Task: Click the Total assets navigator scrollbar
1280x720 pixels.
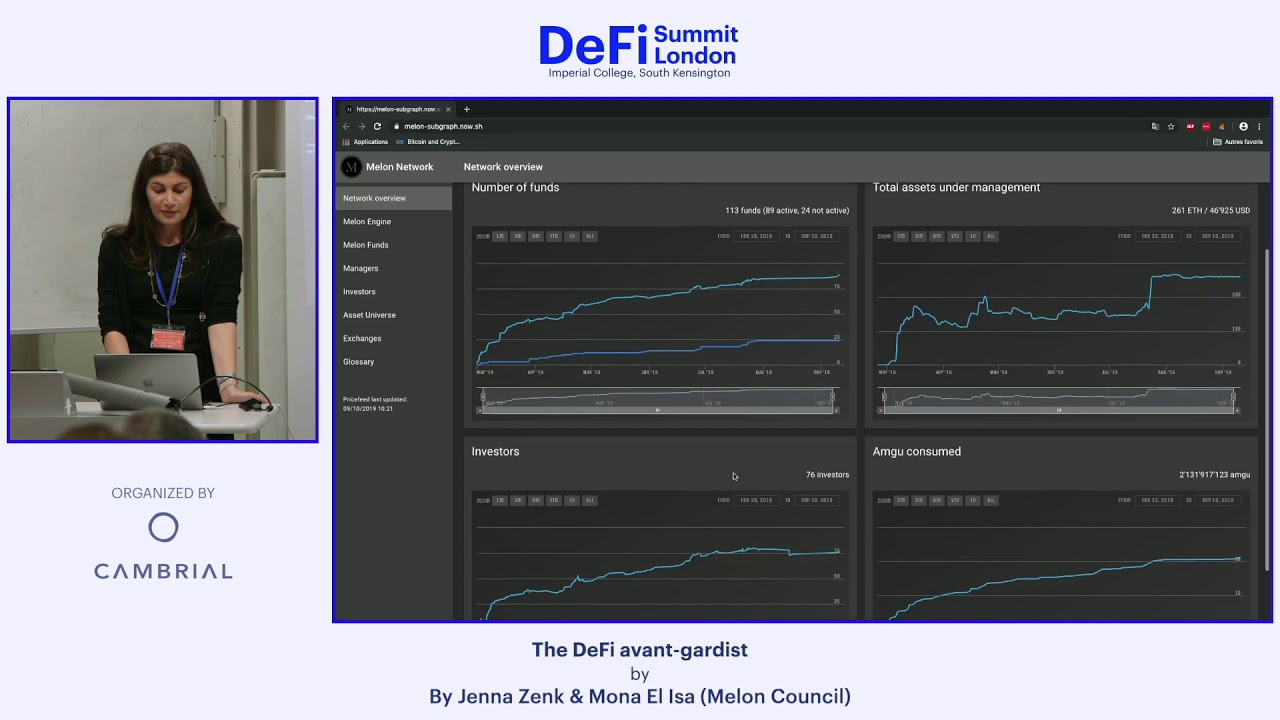Action: 1059,410
